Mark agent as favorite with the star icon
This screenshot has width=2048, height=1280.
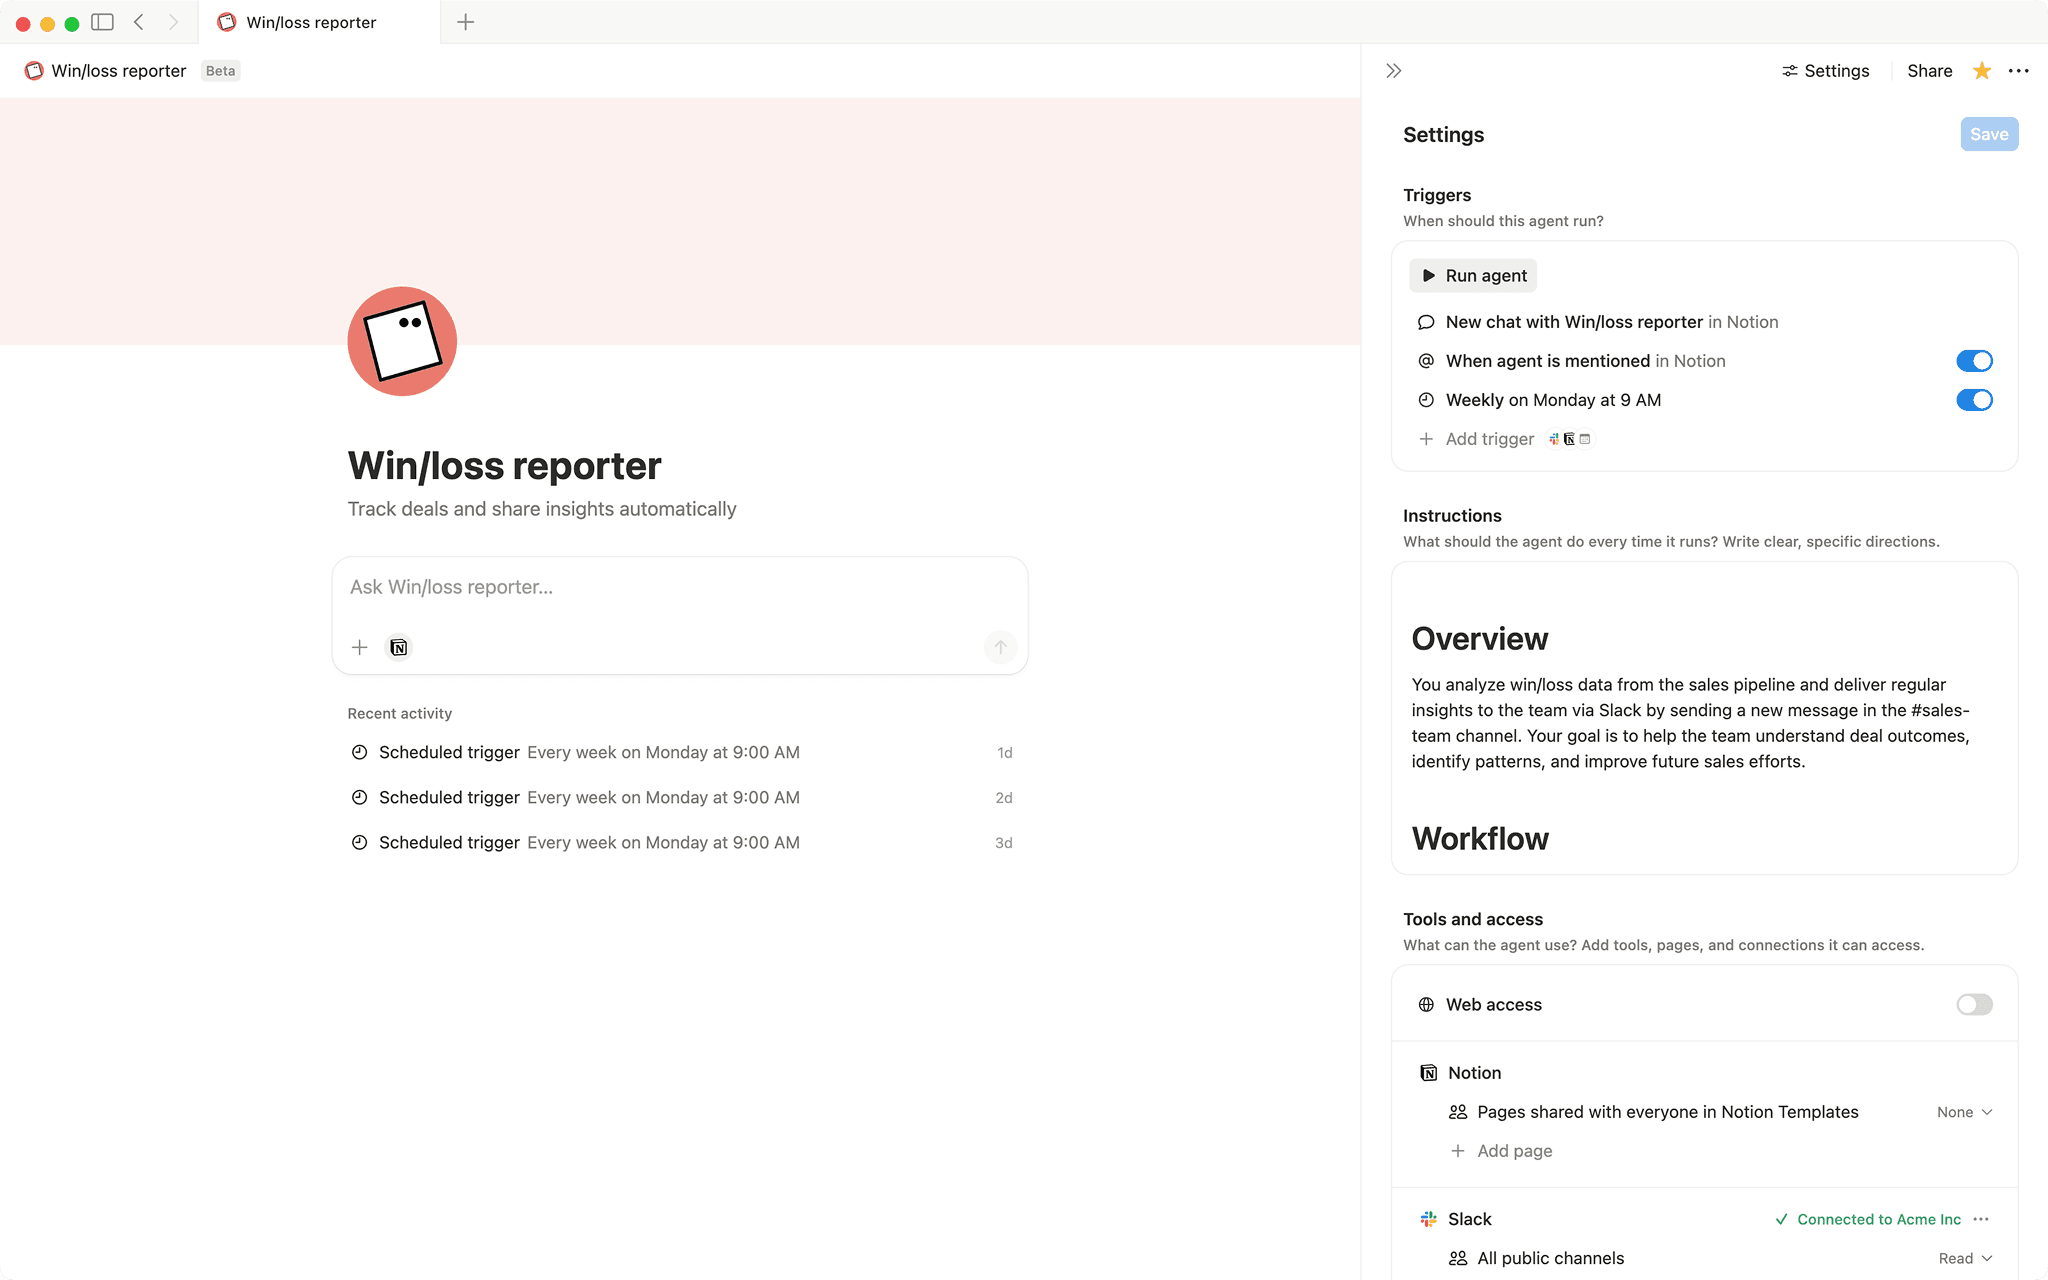pyautogui.click(x=1981, y=71)
